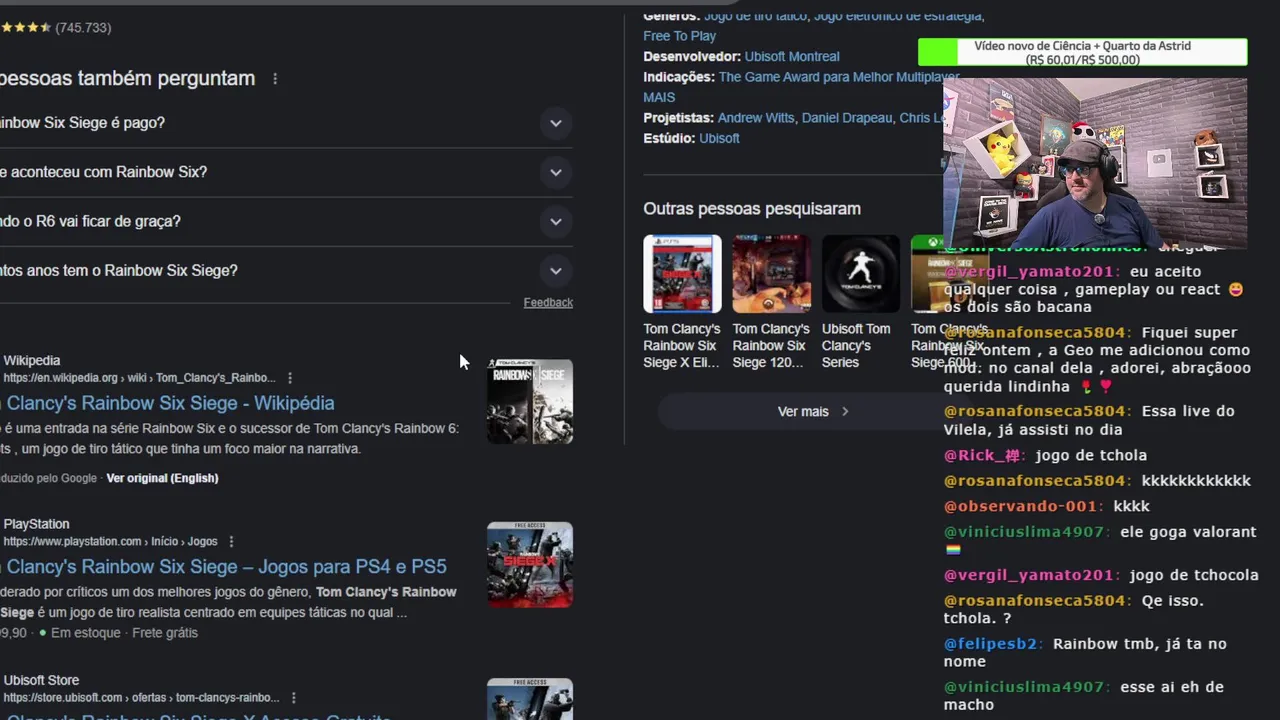Open the PlayStation result Siege X thumbnail
1280x720 pixels.
[530, 564]
